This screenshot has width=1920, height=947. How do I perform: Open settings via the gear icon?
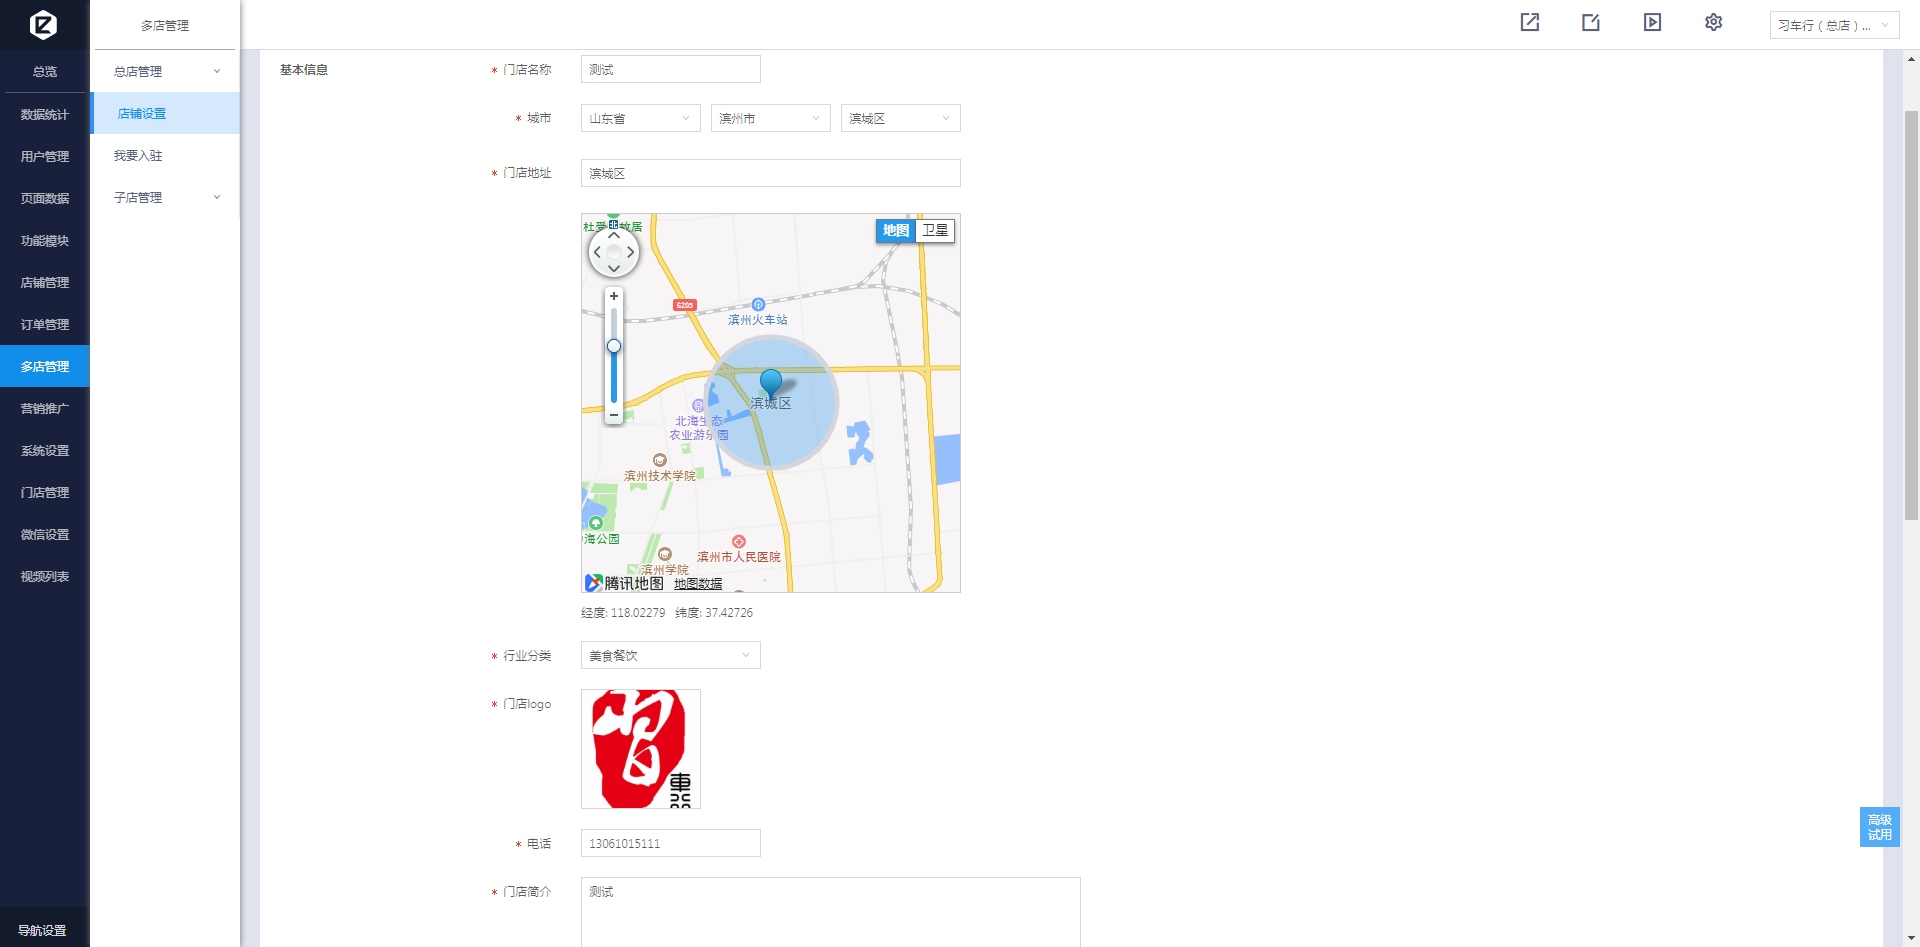click(x=1713, y=23)
